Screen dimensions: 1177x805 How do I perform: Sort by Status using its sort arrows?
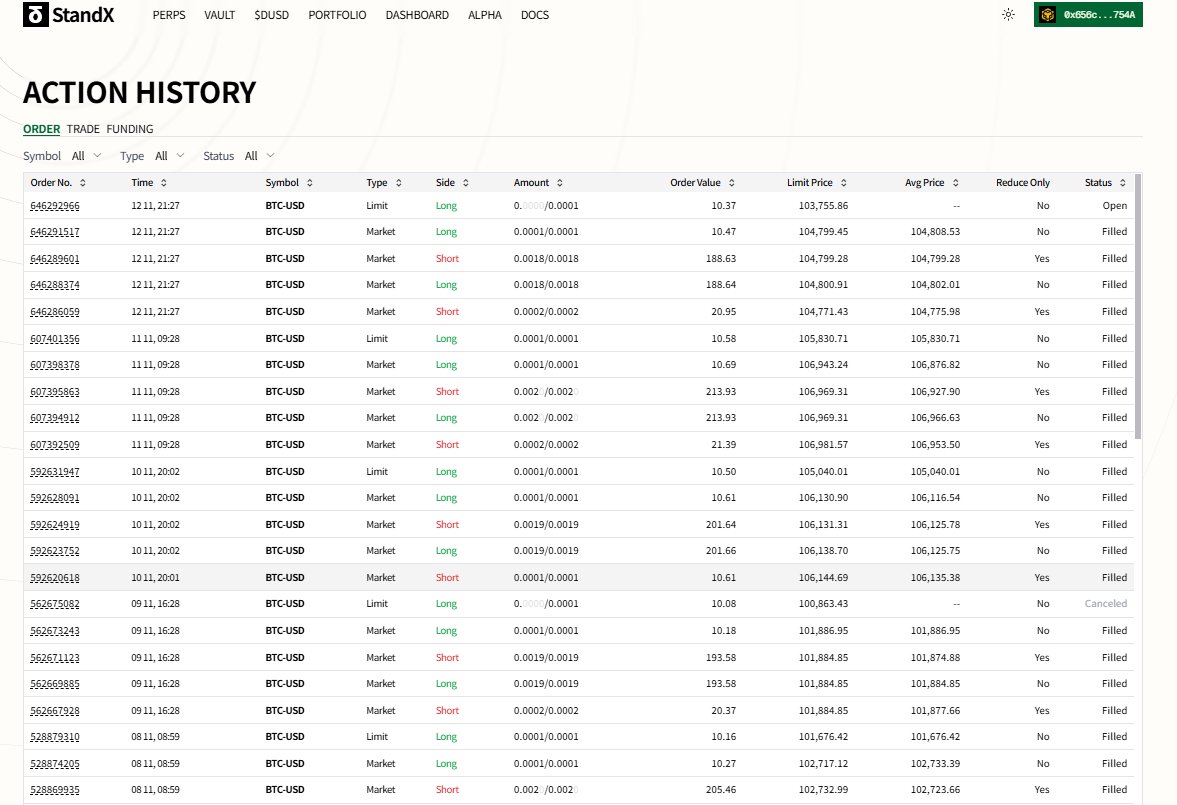click(x=1123, y=182)
